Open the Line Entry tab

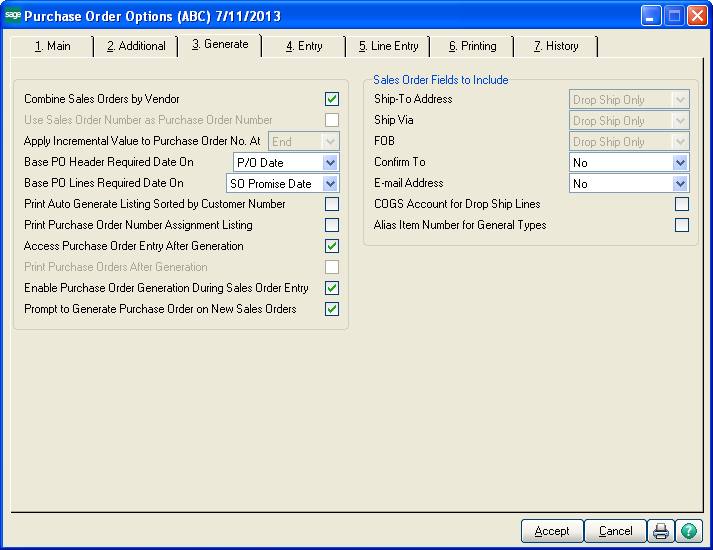click(388, 46)
